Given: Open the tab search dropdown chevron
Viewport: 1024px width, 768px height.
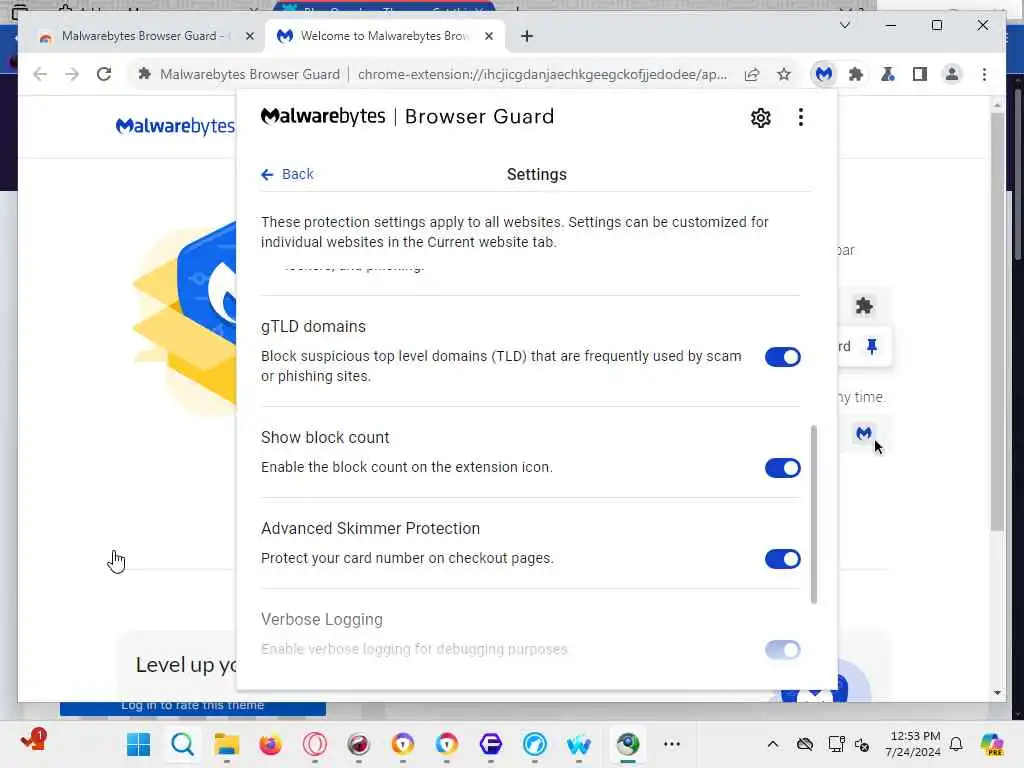Looking at the screenshot, I should (x=844, y=25).
